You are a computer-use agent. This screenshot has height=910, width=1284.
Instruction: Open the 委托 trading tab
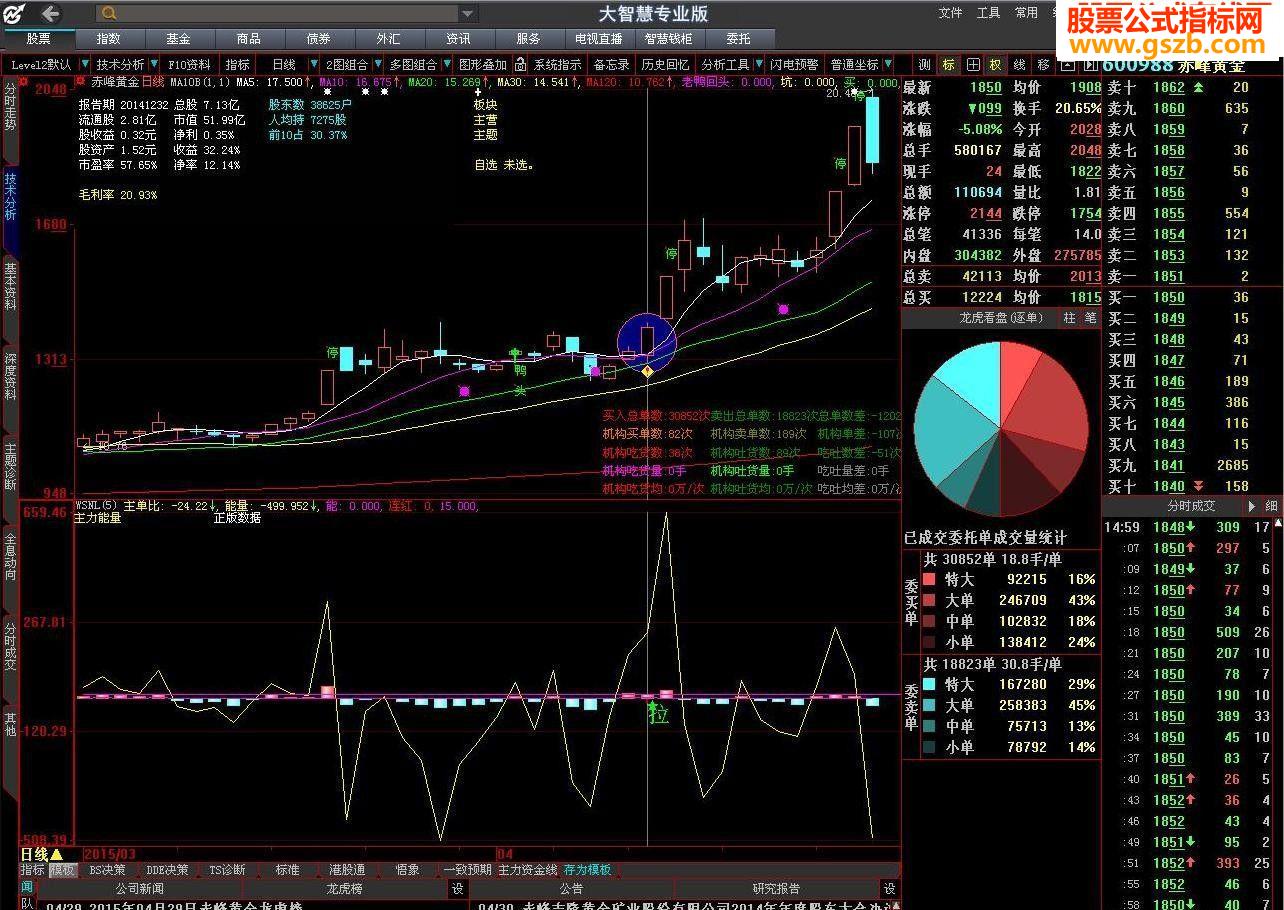[x=739, y=39]
